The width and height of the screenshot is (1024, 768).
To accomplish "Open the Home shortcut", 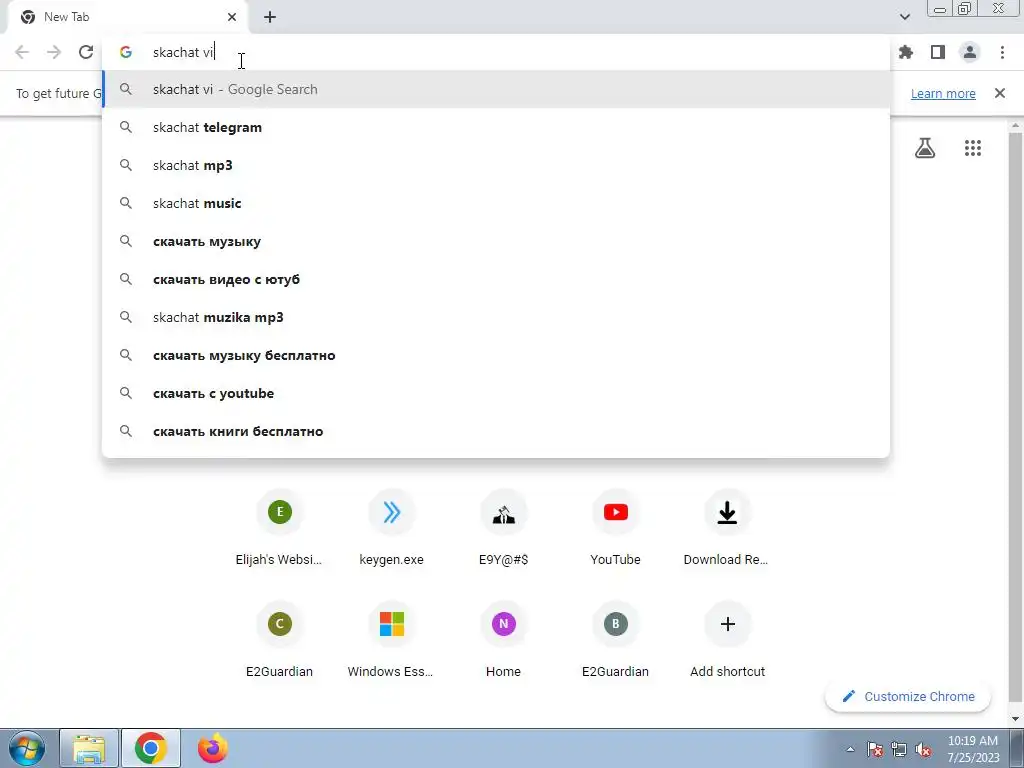I will (504, 640).
